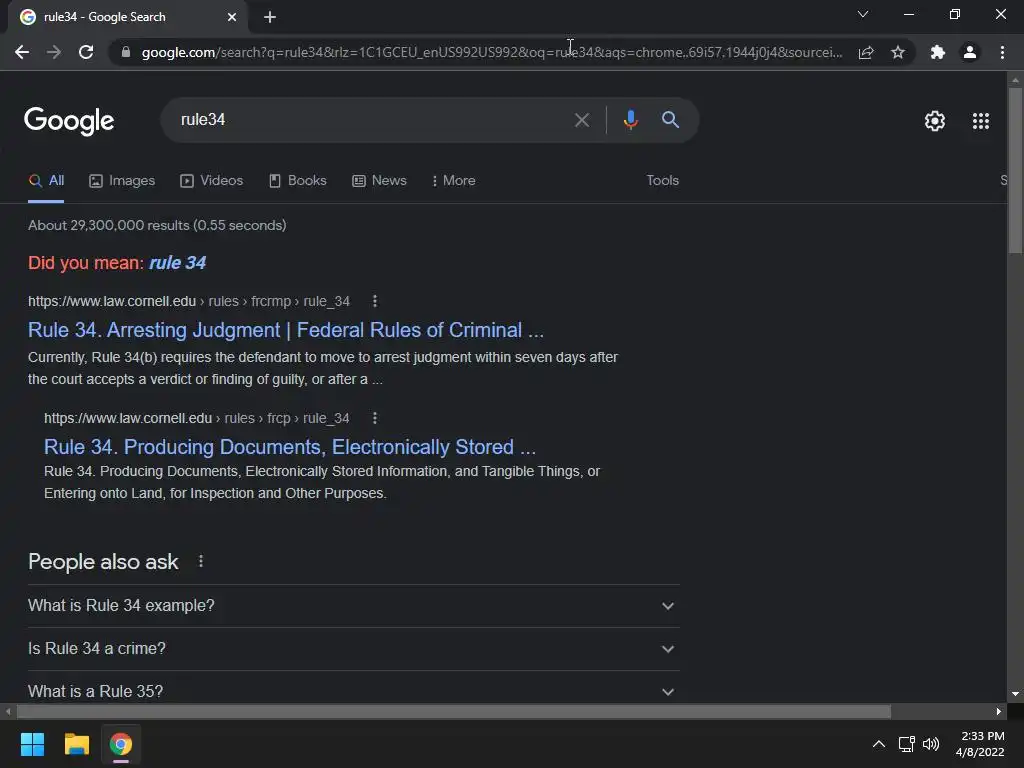Viewport: 1024px width, 768px height.
Task: Open the Extensions puzzle icon
Action: coord(938,52)
